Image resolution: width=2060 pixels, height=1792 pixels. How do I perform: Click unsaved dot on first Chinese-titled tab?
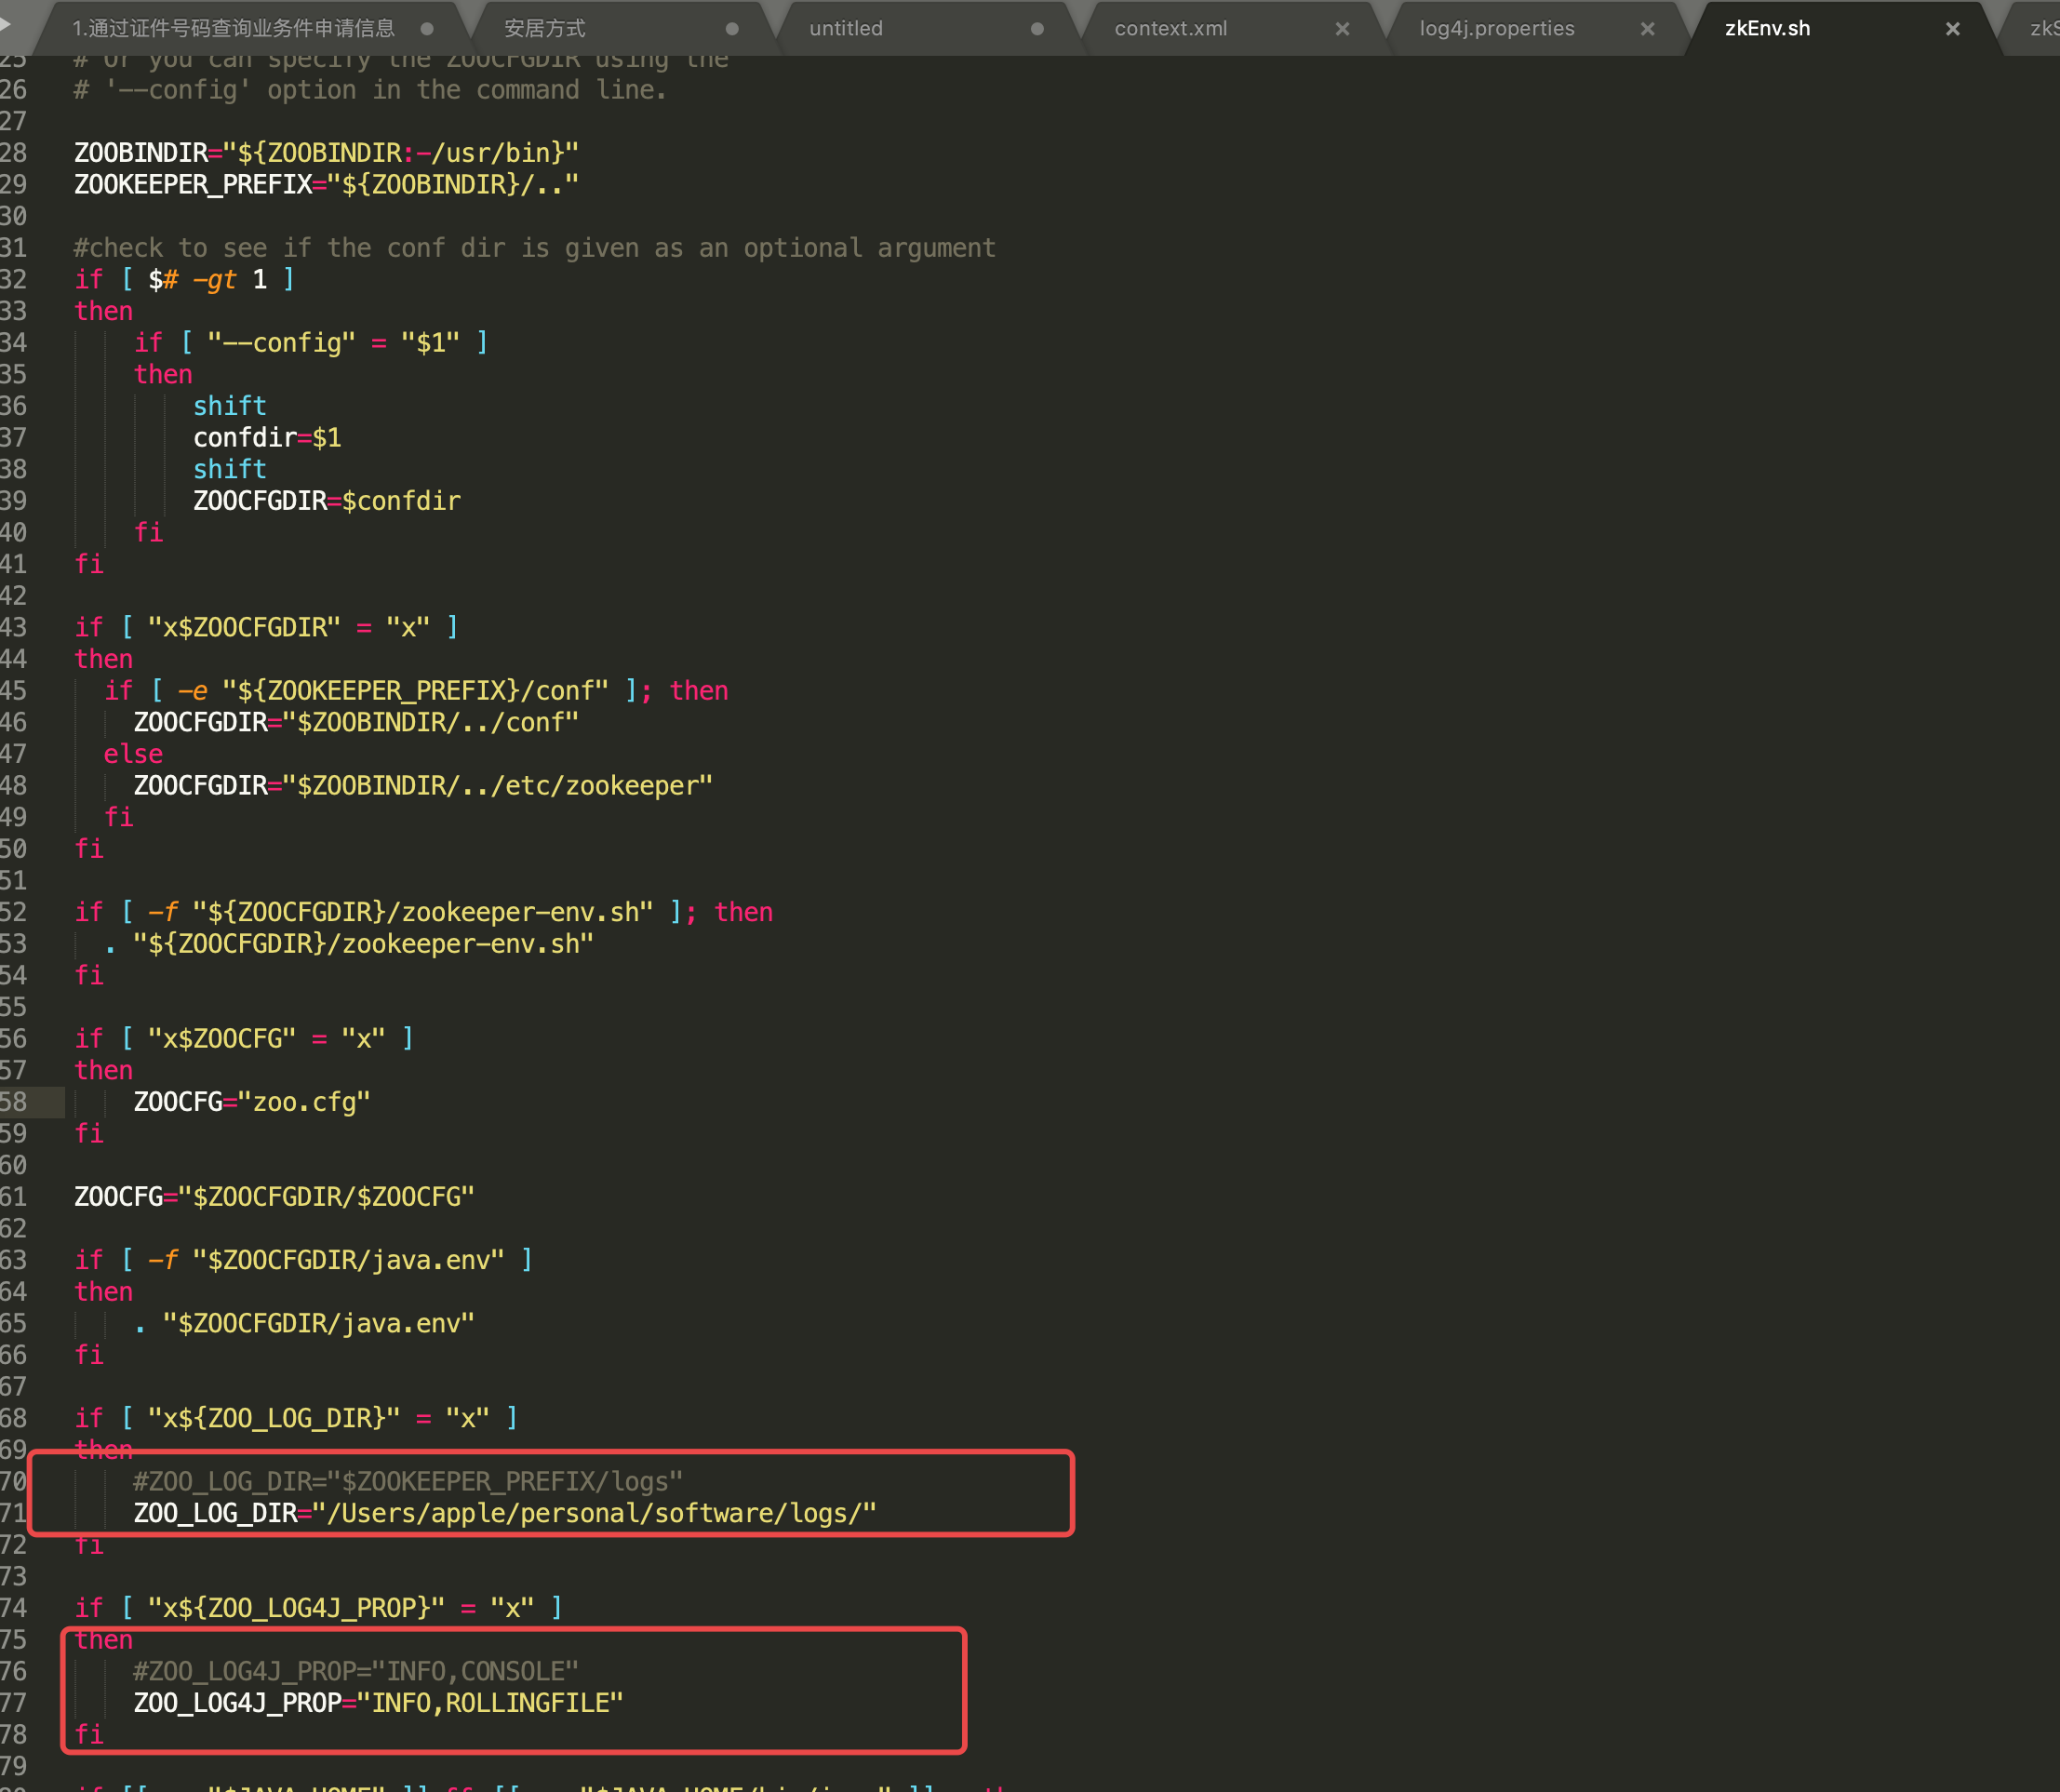pos(427,29)
